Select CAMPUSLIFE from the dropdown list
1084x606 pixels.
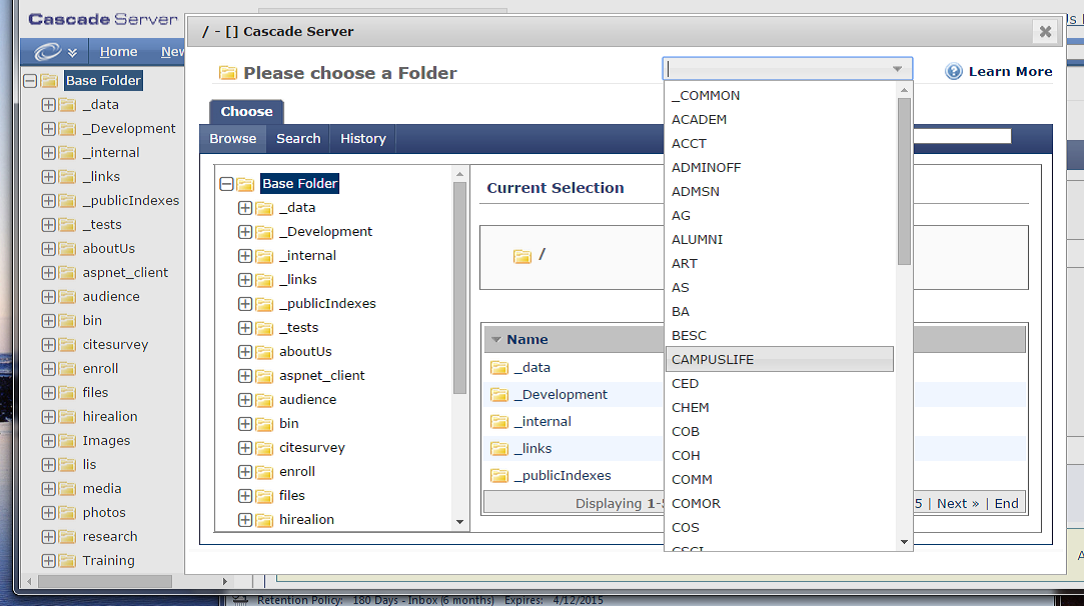[x=779, y=359]
